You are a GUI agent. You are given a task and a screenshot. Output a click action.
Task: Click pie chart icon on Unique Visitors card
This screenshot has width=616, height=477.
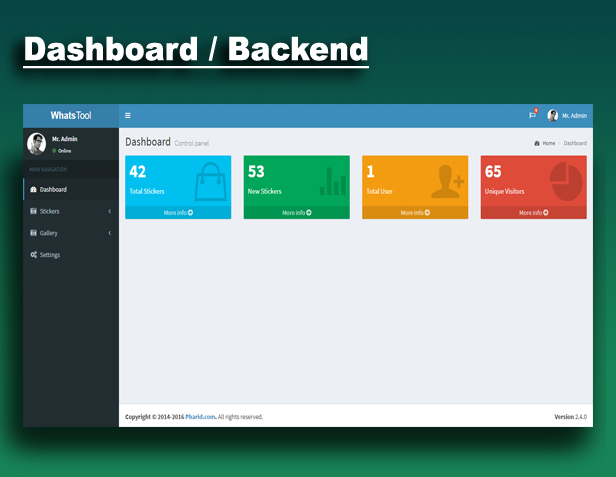(566, 182)
